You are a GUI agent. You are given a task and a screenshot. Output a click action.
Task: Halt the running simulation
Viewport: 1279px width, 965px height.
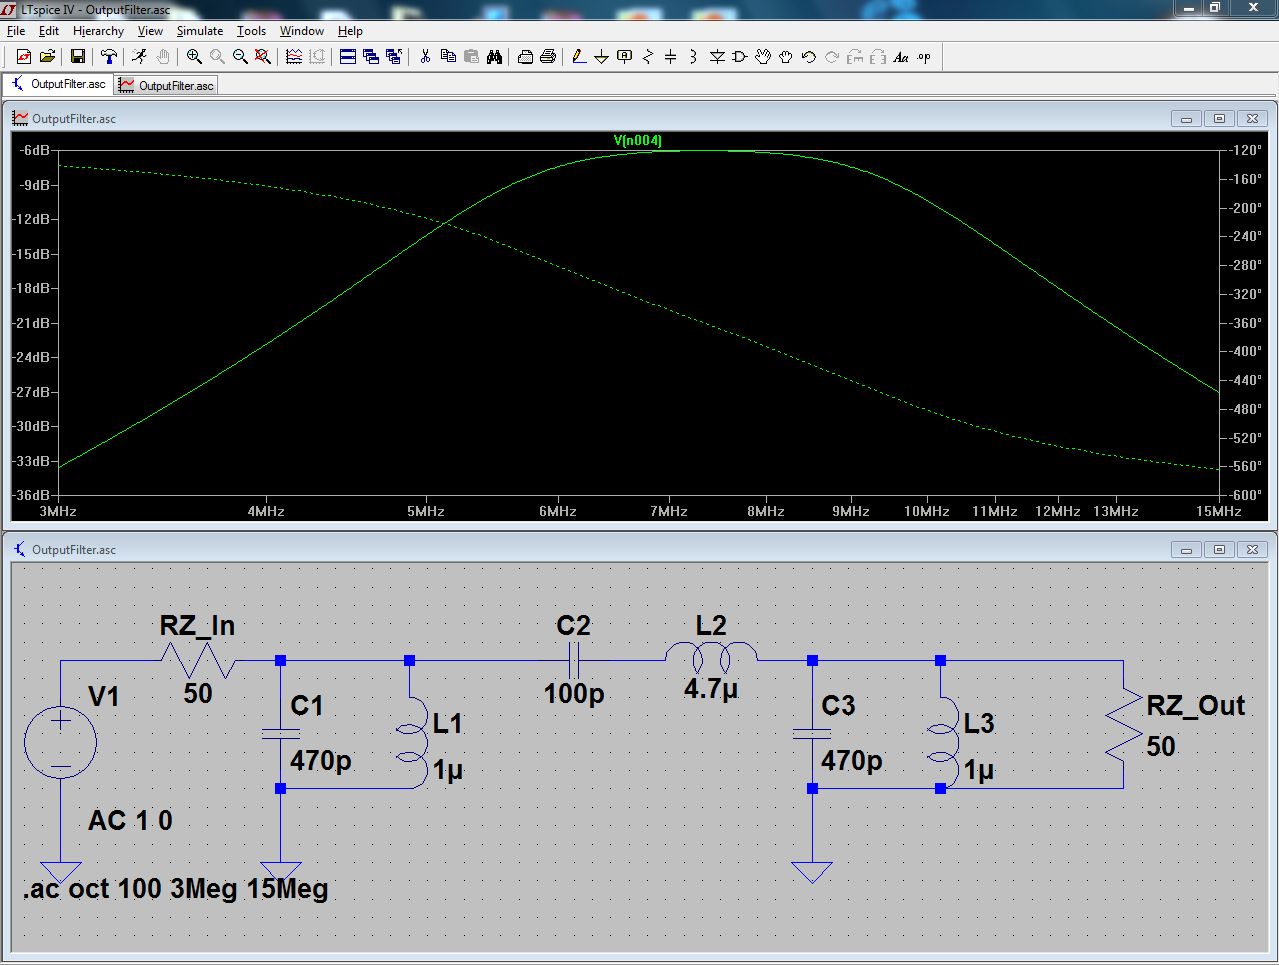pos(163,56)
